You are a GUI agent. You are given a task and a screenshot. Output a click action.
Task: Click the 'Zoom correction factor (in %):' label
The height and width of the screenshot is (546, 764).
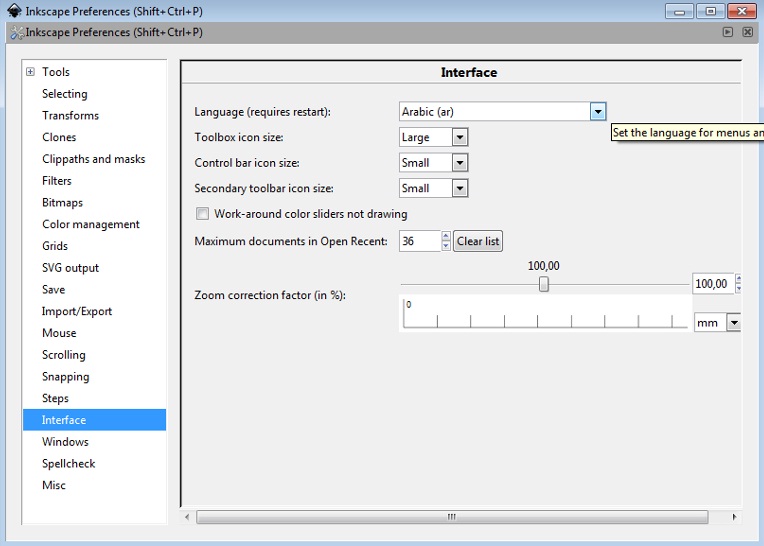click(270, 295)
